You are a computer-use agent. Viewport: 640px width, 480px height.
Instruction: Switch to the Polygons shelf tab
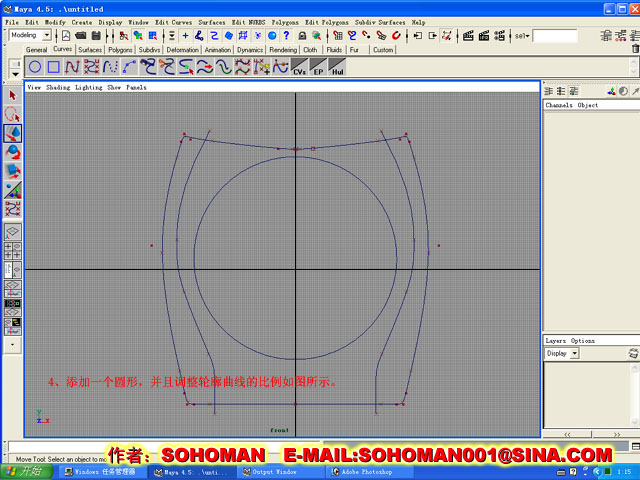pos(120,50)
